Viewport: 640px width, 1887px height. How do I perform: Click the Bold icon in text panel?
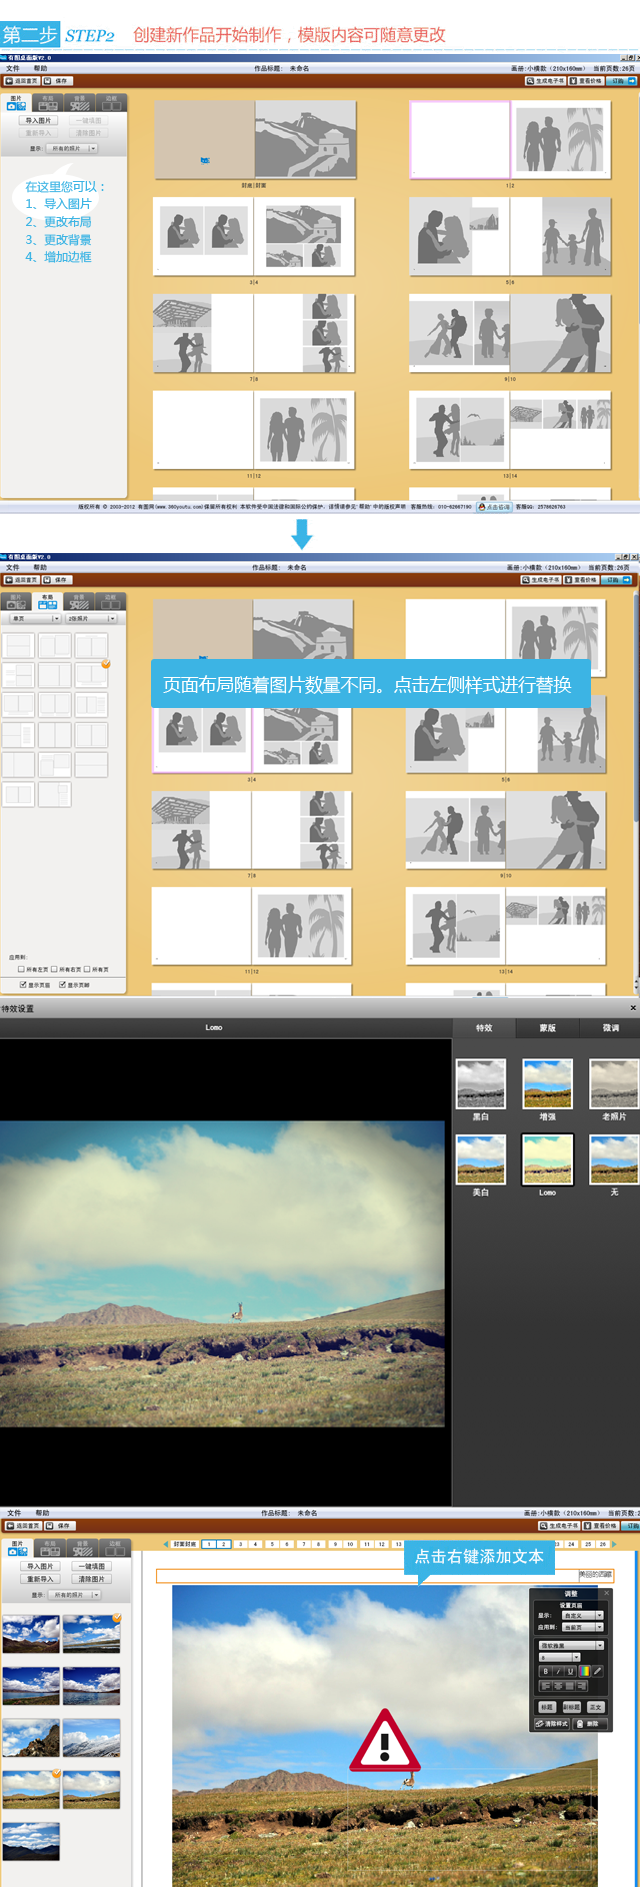click(x=545, y=1671)
